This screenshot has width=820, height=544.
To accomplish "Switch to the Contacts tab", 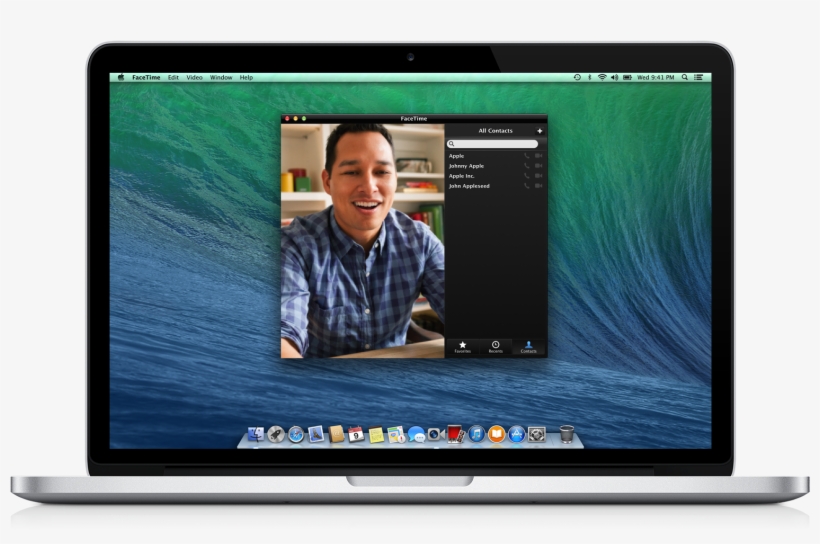I will click(x=529, y=347).
